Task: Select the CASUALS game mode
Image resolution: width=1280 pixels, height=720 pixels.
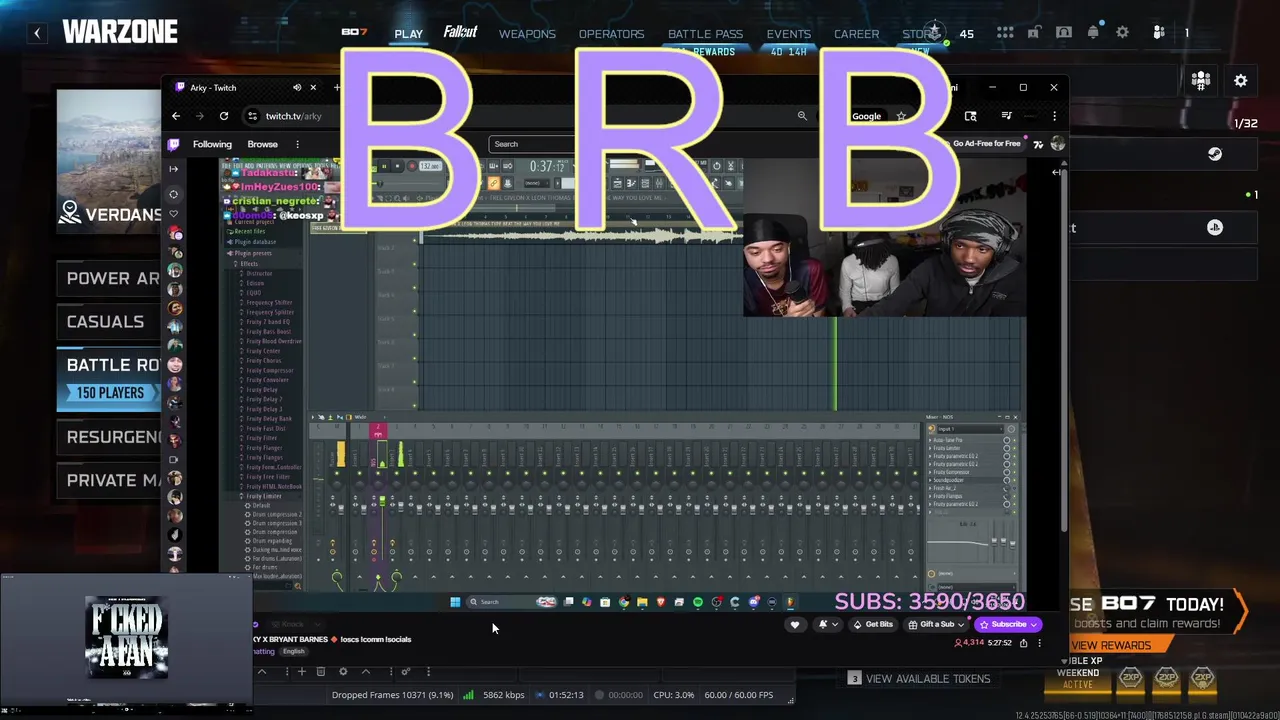Action: [110, 322]
